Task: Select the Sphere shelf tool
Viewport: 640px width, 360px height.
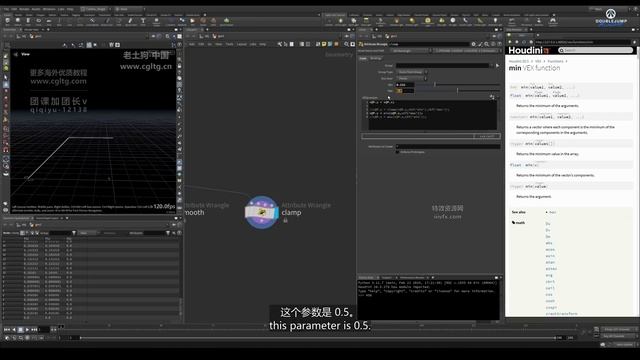Action: click(x=18, y=21)
